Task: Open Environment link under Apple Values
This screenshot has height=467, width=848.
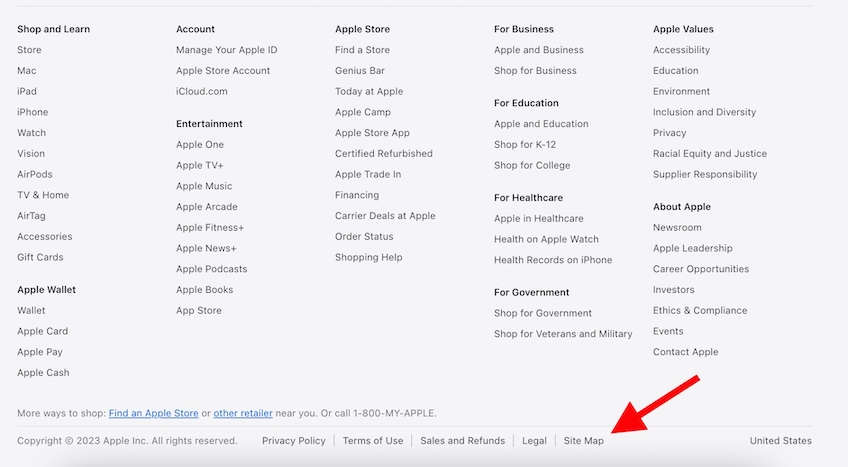Action: point(681,91)
